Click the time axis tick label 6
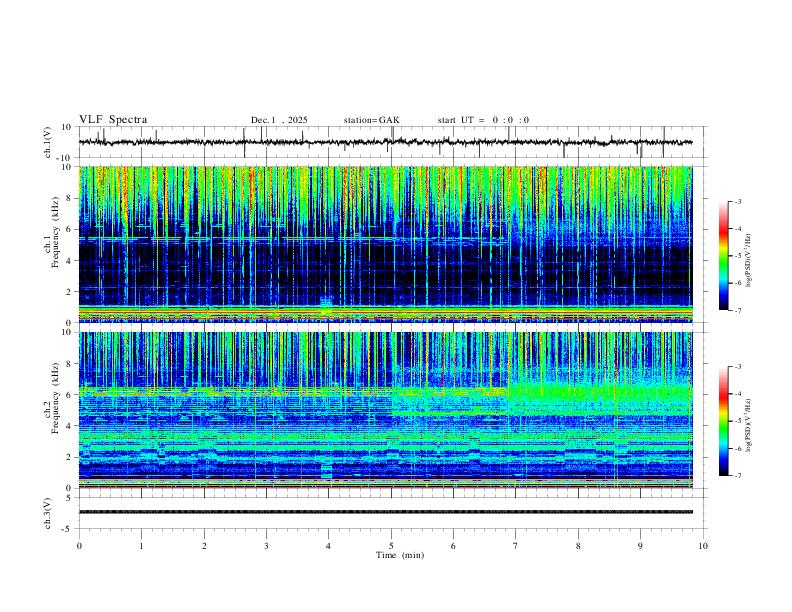 click(x=454, y=546)
